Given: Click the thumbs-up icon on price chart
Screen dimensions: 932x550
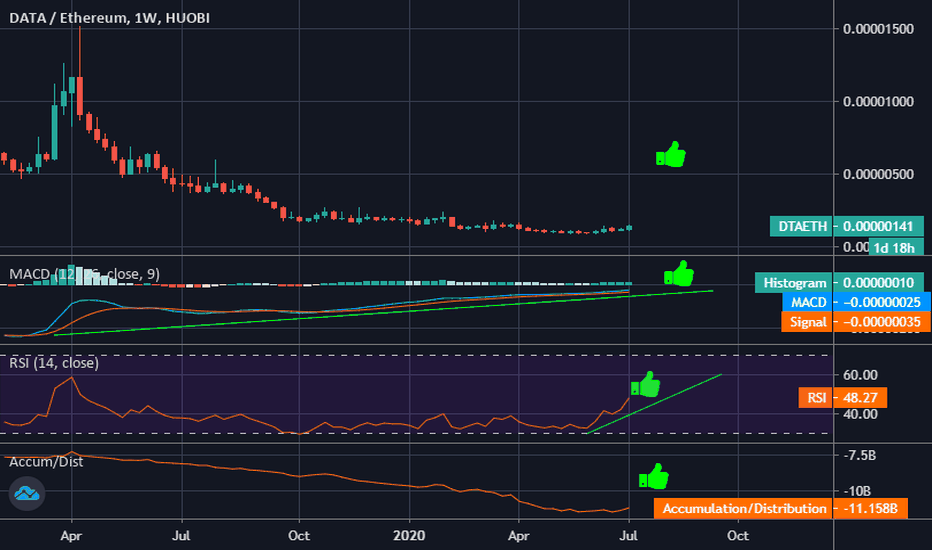Looking at the screenshot, I should [671, 155].
